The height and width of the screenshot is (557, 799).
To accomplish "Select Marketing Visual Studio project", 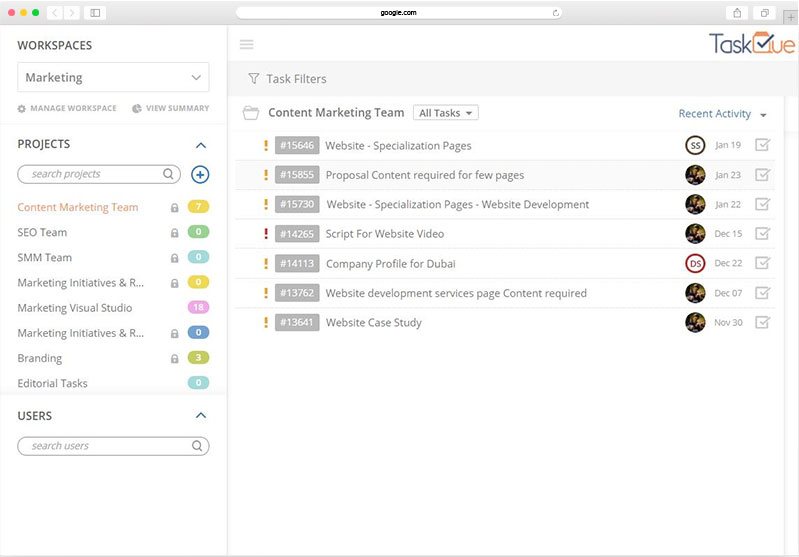I will pyautogui.click(x=75, y=308).
